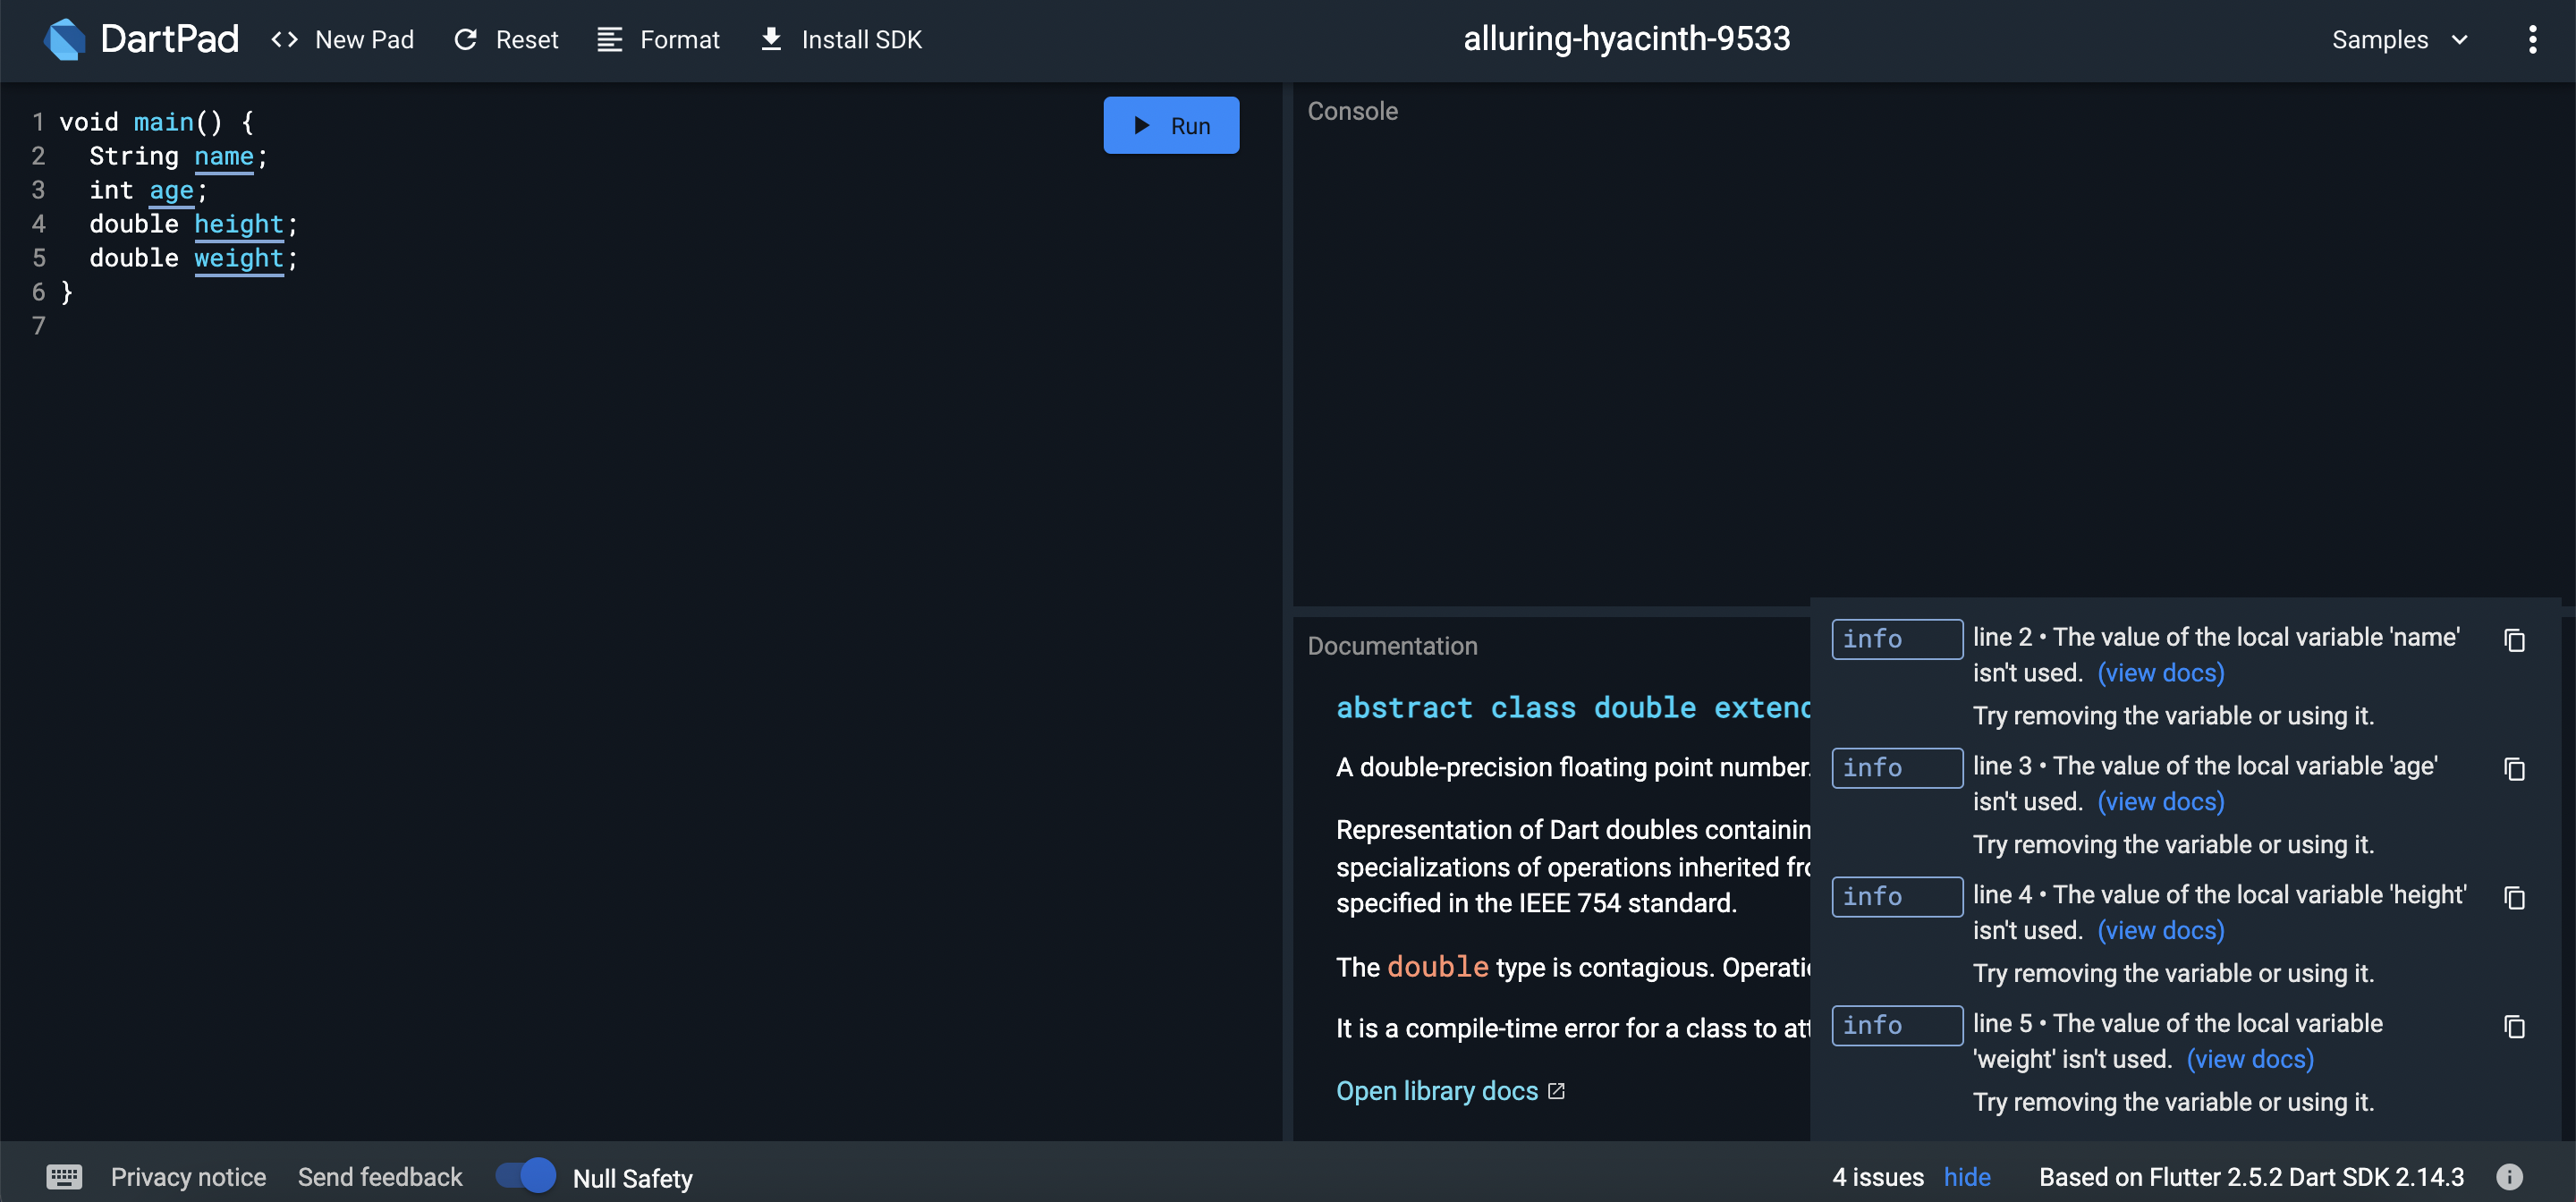
Task: Click the info badge for line 5 issue
Action: (x=1897, y=1026)
